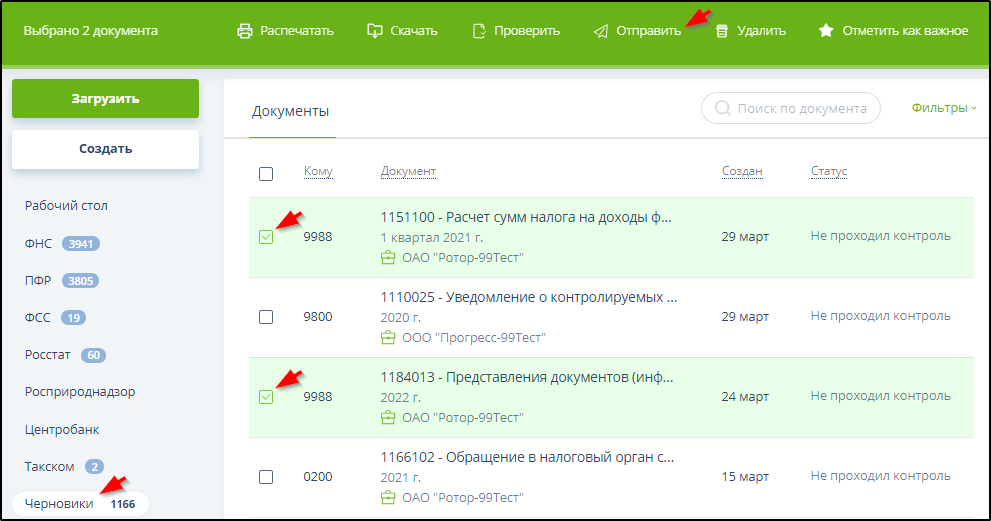The width and height of the screenshot is (991, 521).
Task: Click the search magnifier icon
Action: (721, 108)
